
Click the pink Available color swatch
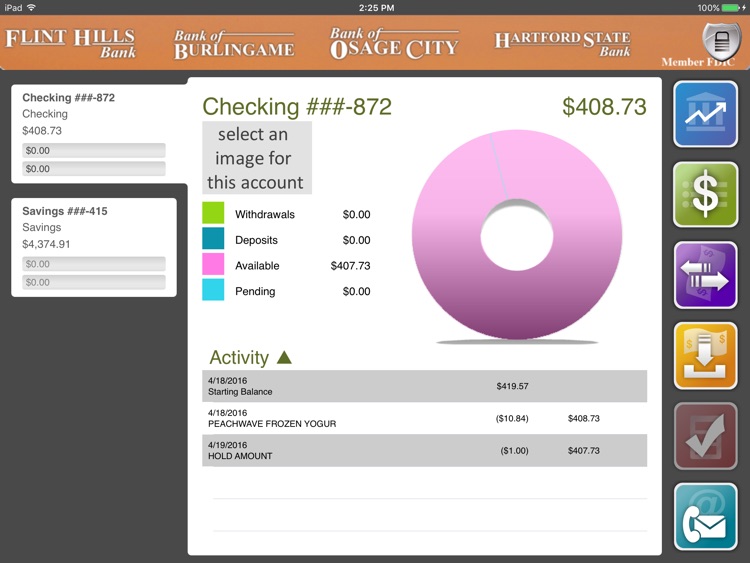(x=213, y=264)
